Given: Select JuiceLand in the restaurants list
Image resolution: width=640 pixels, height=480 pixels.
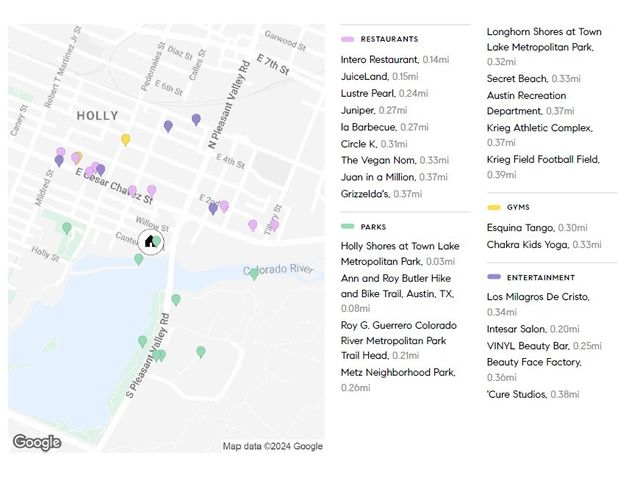Looking at the screenshot, I should [380, 76].
